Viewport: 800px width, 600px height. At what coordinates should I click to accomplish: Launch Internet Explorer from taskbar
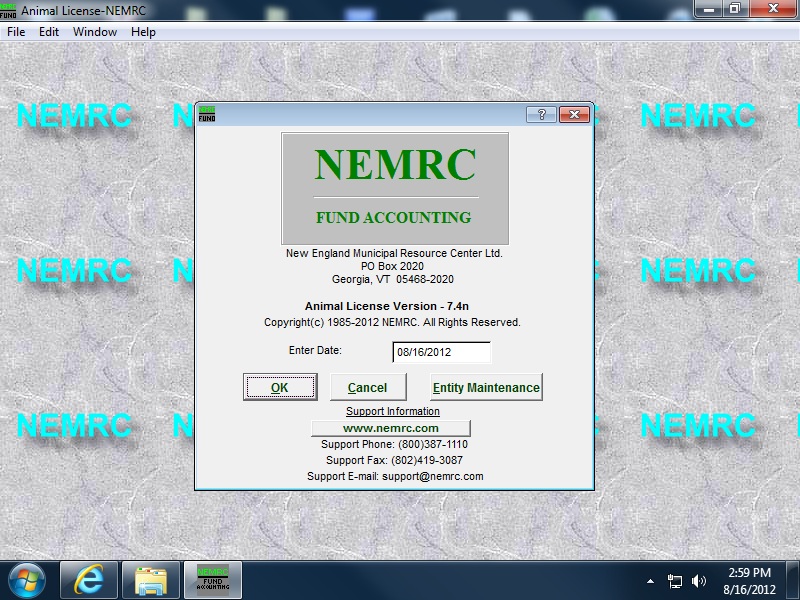pyautogui.click(x=89, y=580)
